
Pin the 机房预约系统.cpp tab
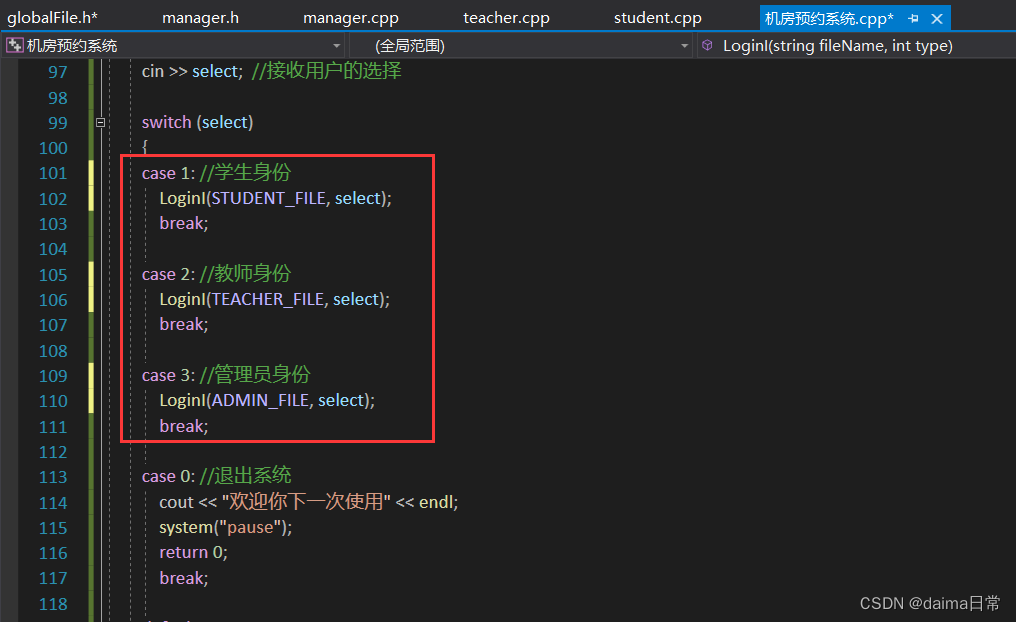[914, 18]
